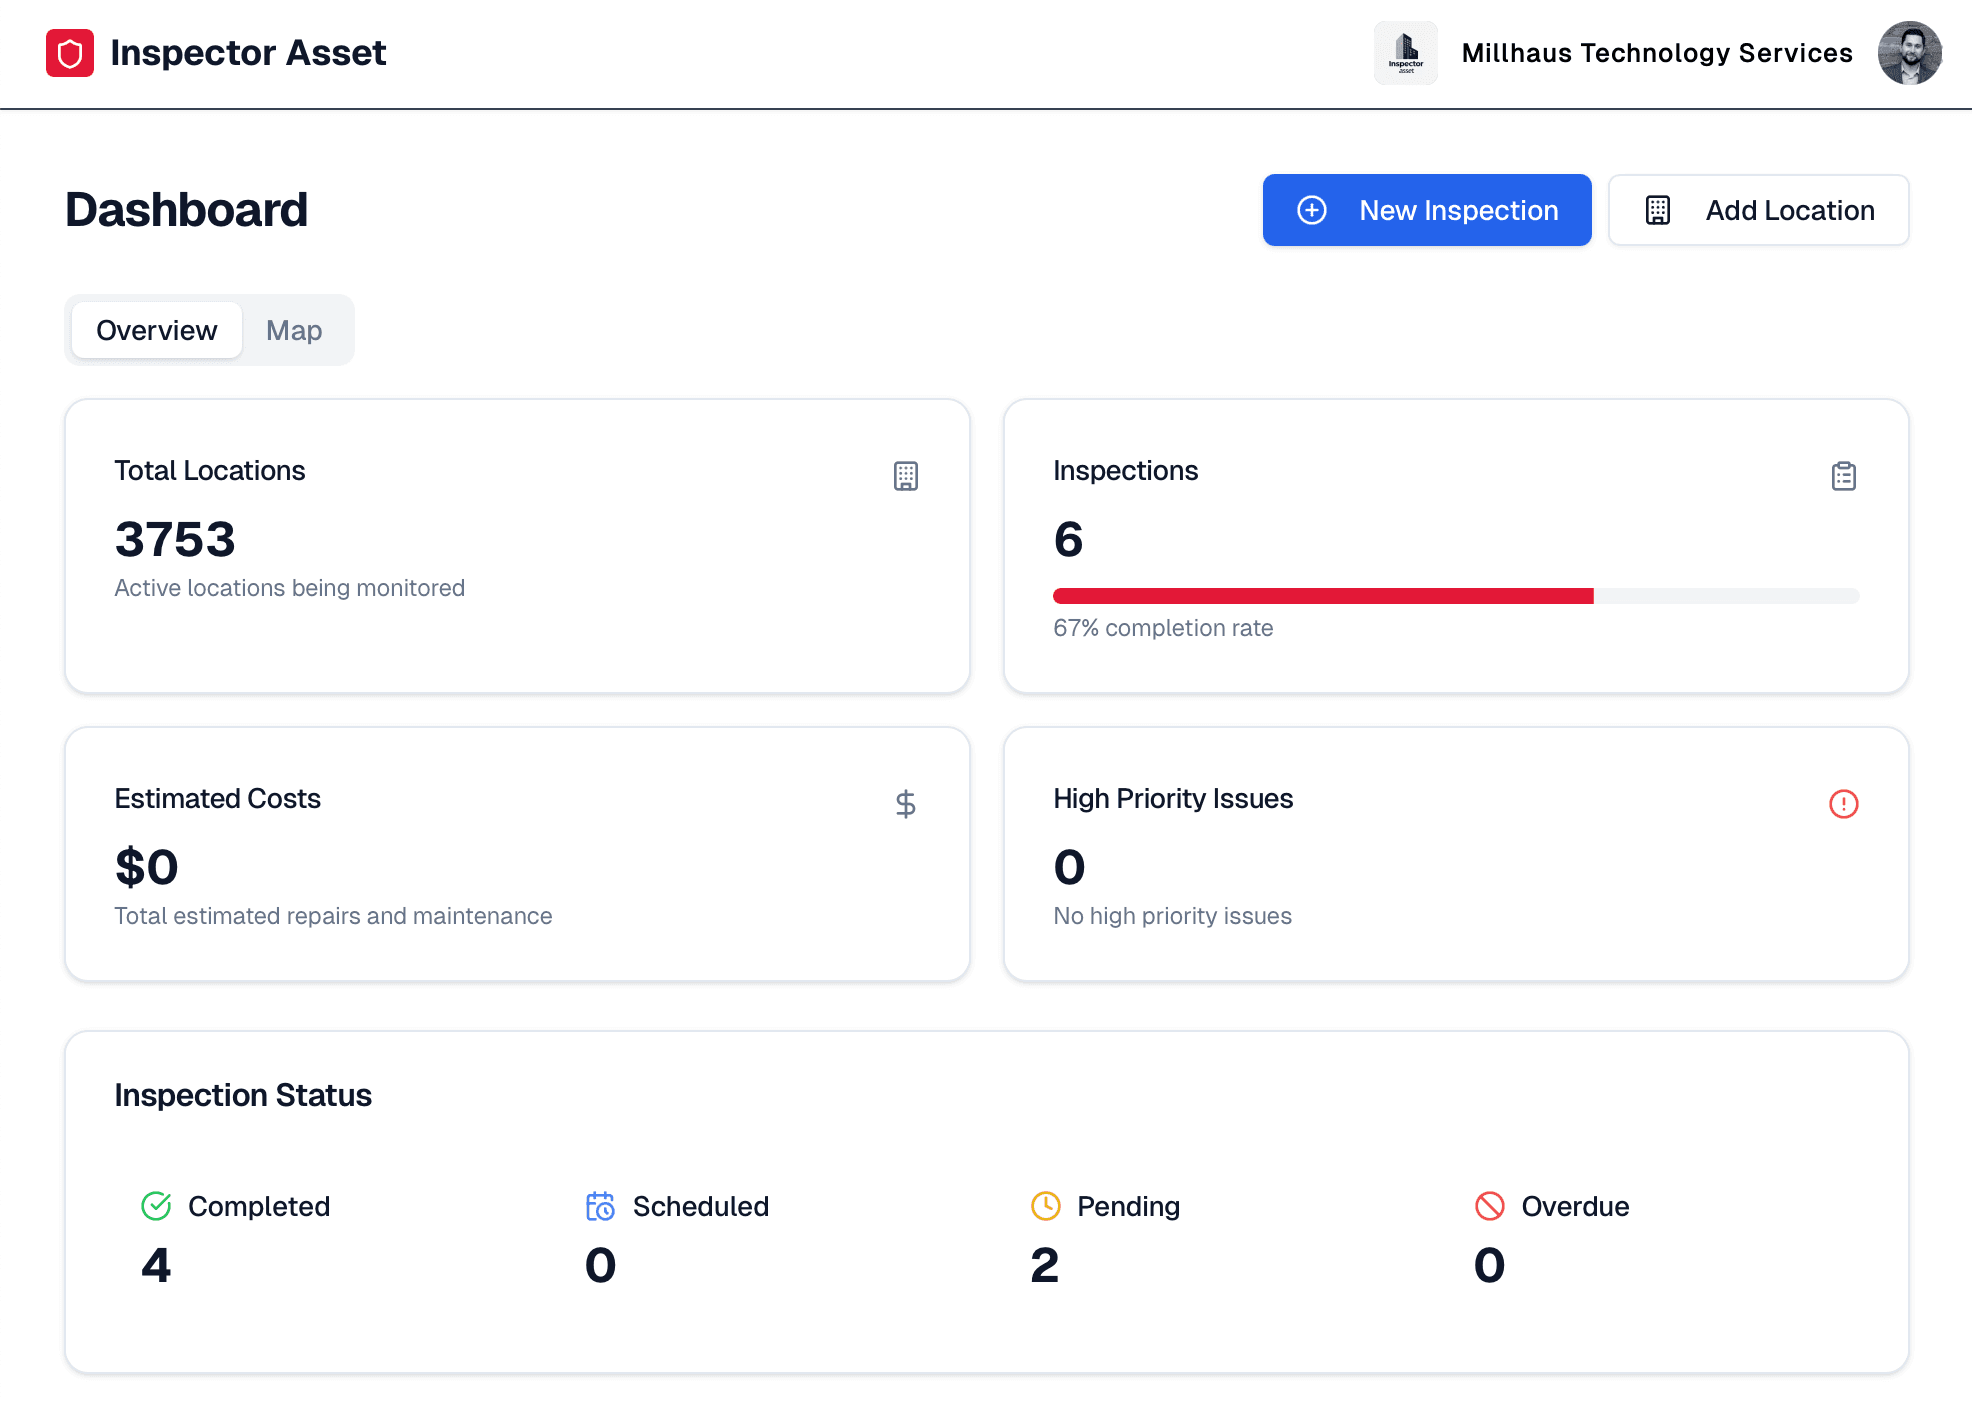Switch to the Map tab
1972x1406 pixels.
[x=294, y=330]
